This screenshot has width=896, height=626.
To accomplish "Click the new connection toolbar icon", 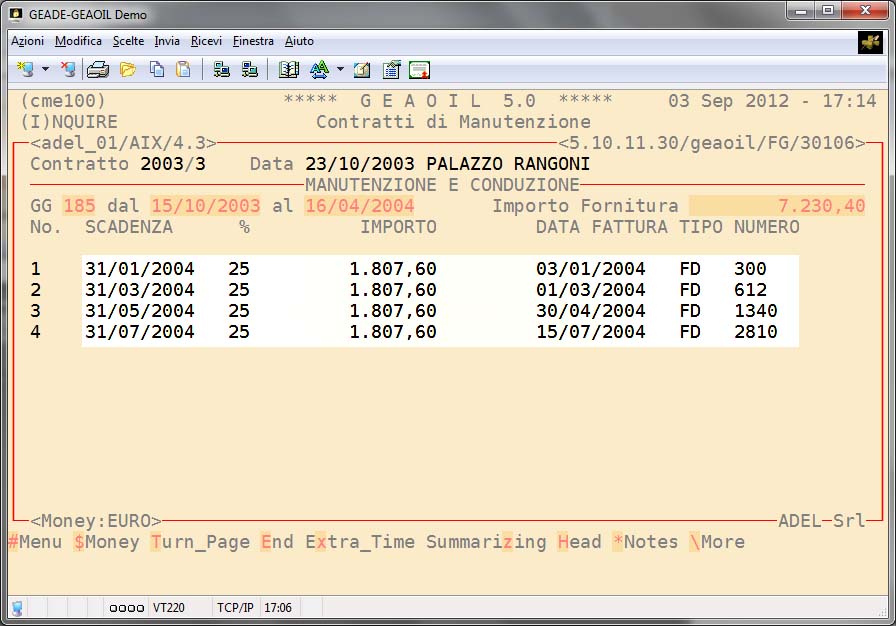I will pos(25,70).
